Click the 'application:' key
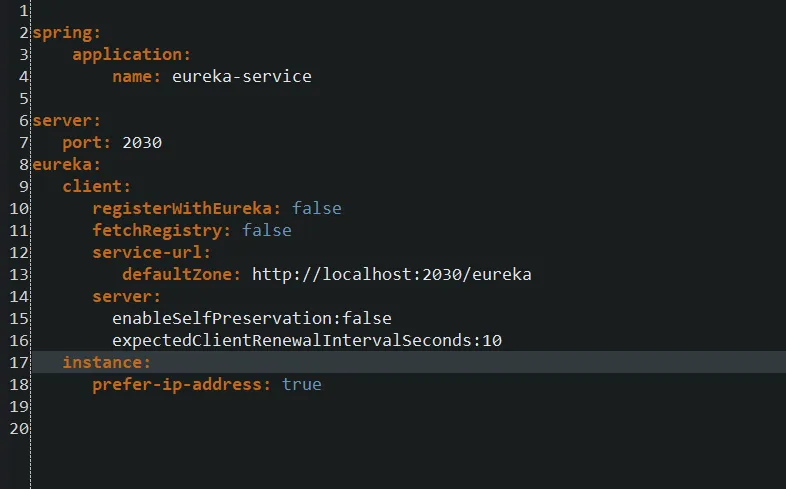 [x=131, y=54]
